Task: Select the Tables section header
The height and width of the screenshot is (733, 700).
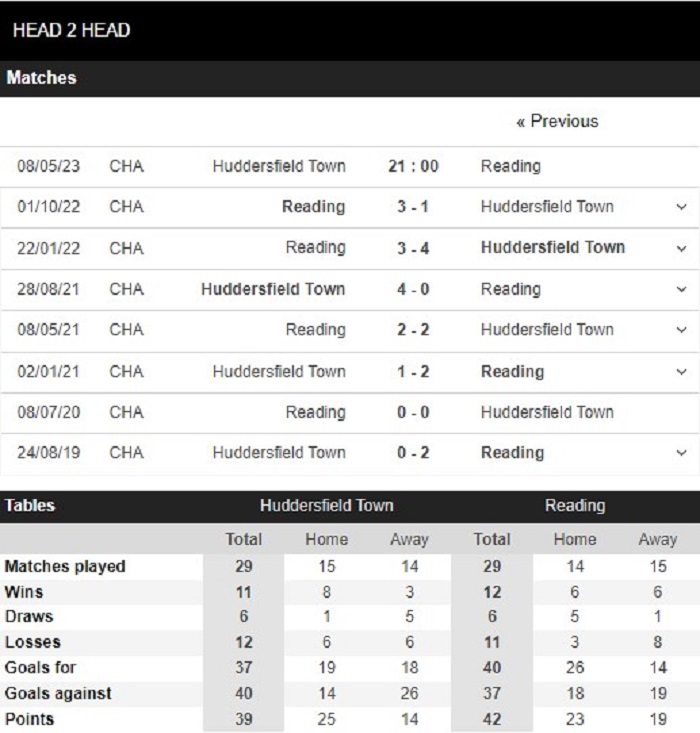Action: coord(30,505)
